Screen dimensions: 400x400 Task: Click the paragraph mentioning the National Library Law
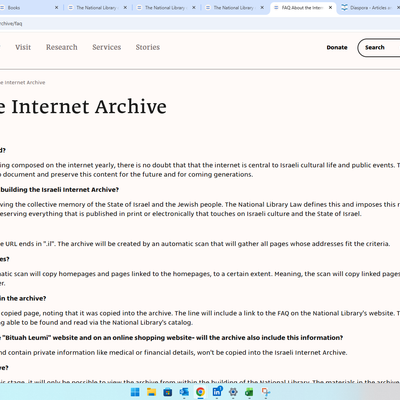click(x=200, y=209)
